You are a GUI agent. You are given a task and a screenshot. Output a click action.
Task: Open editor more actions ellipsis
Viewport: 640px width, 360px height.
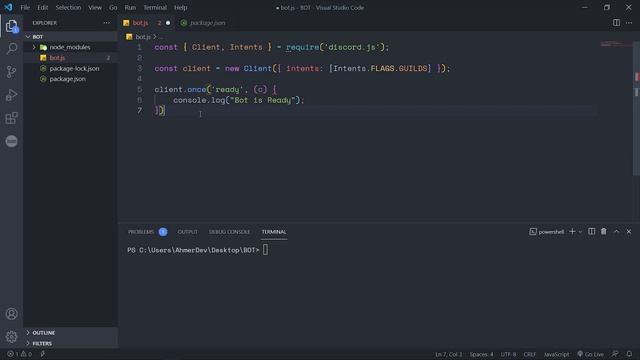click(x=629, y=23)
